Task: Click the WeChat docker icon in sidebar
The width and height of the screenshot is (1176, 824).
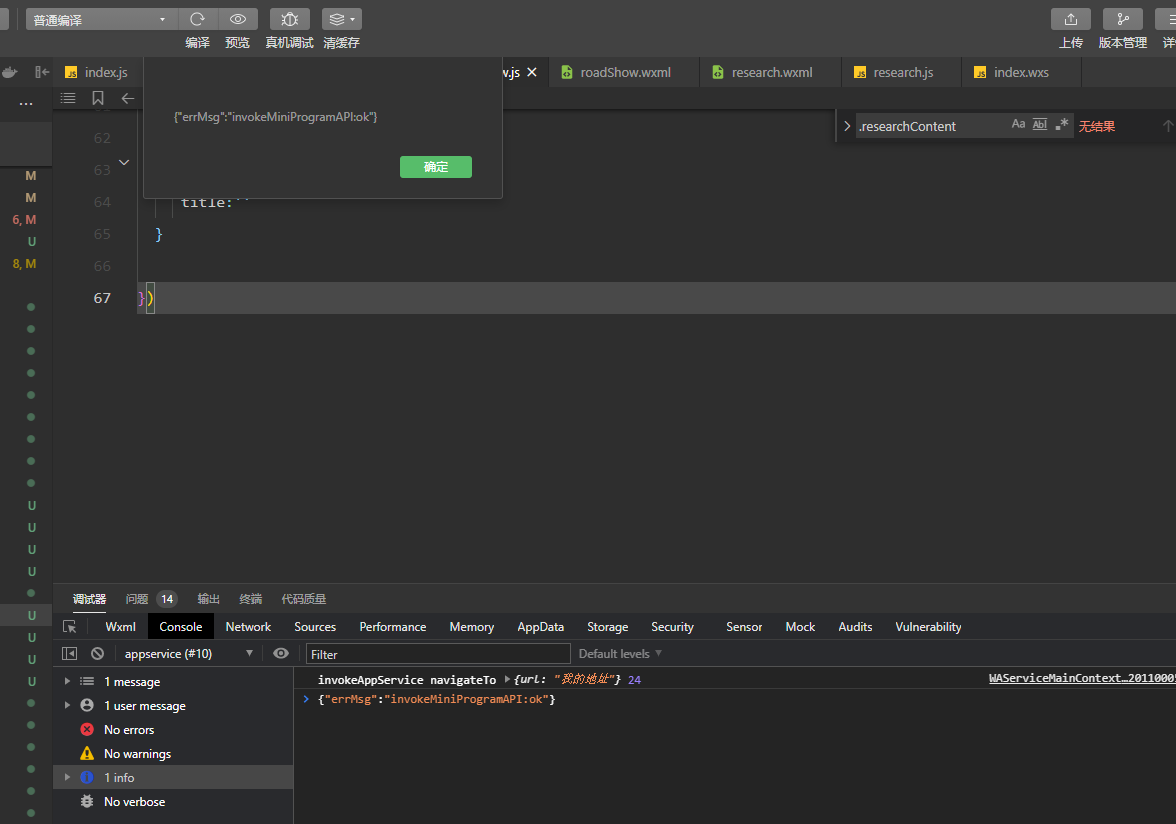Action: click(x=10, y=72)
